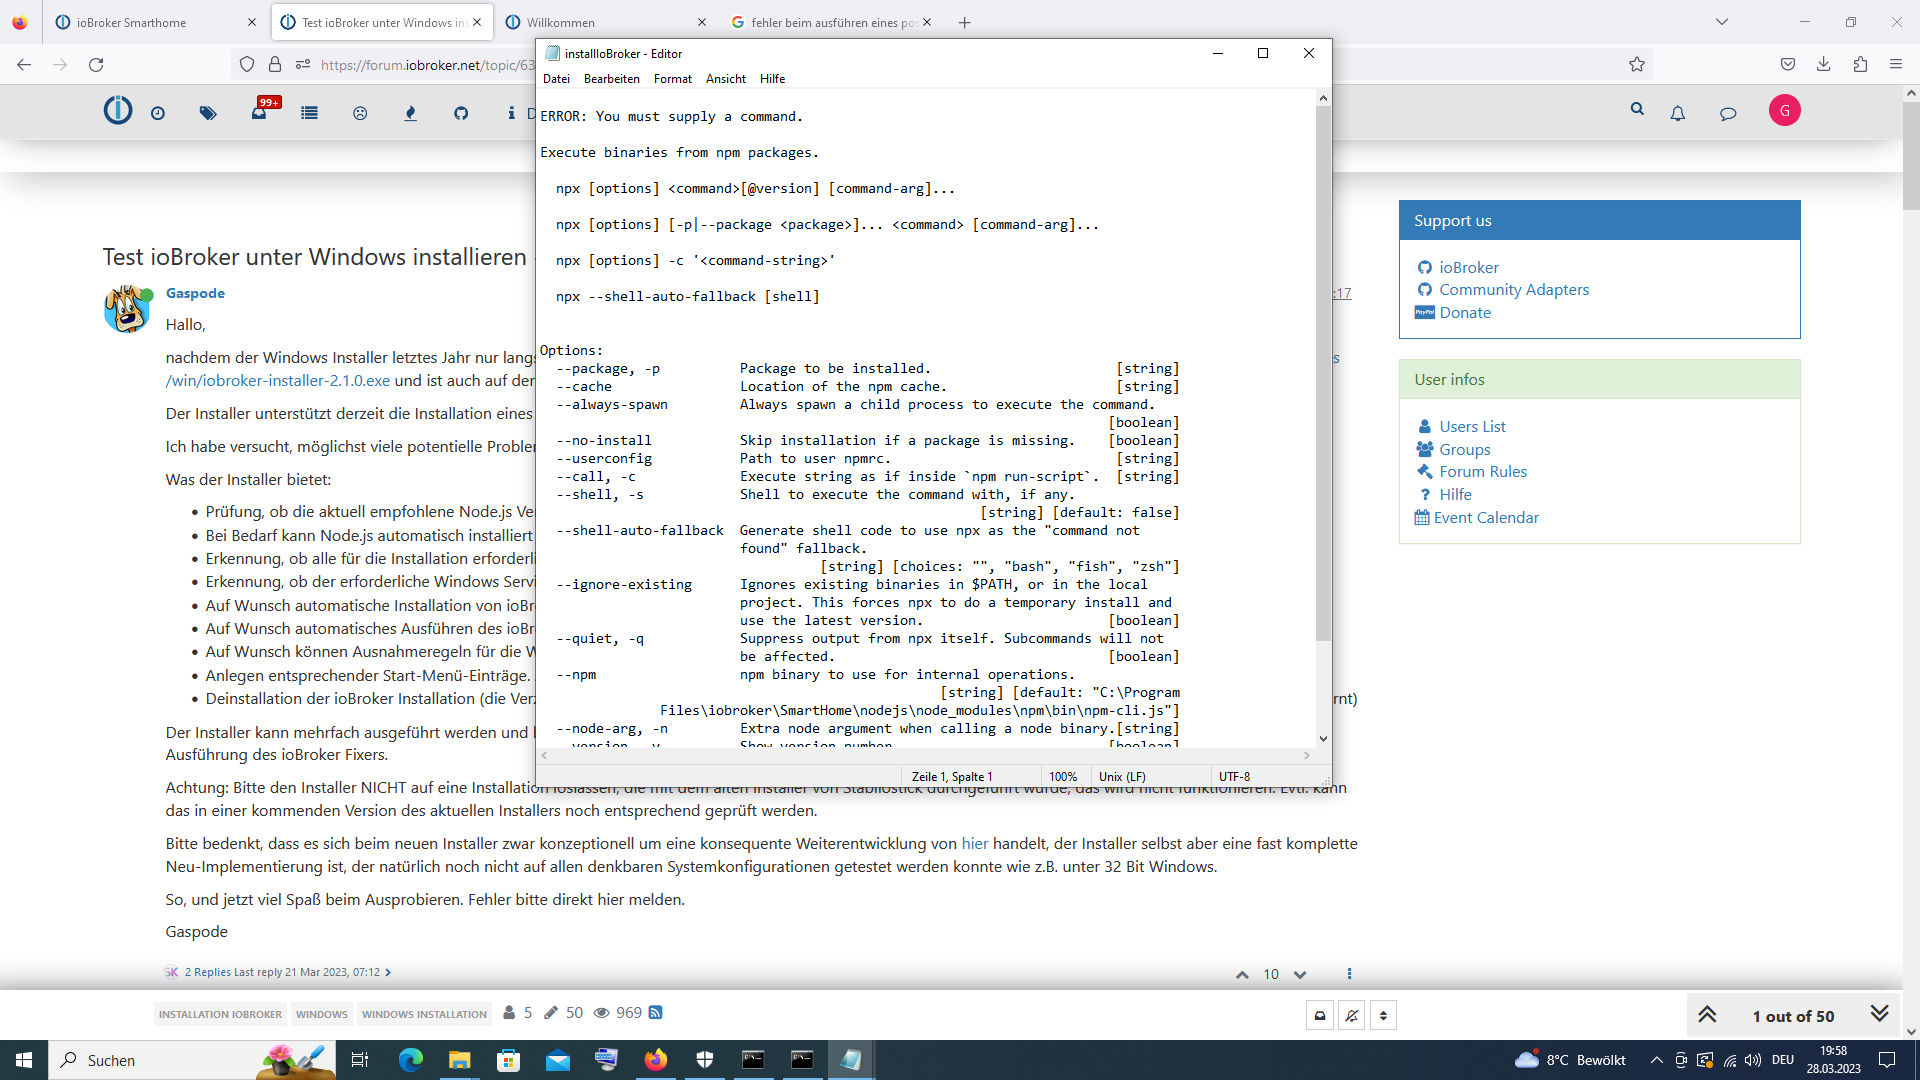Click the 'WINDOWS INSTALLATION' topic tag
This screenshot has width=1920, height=1080.
click(x=424, y=1014)
